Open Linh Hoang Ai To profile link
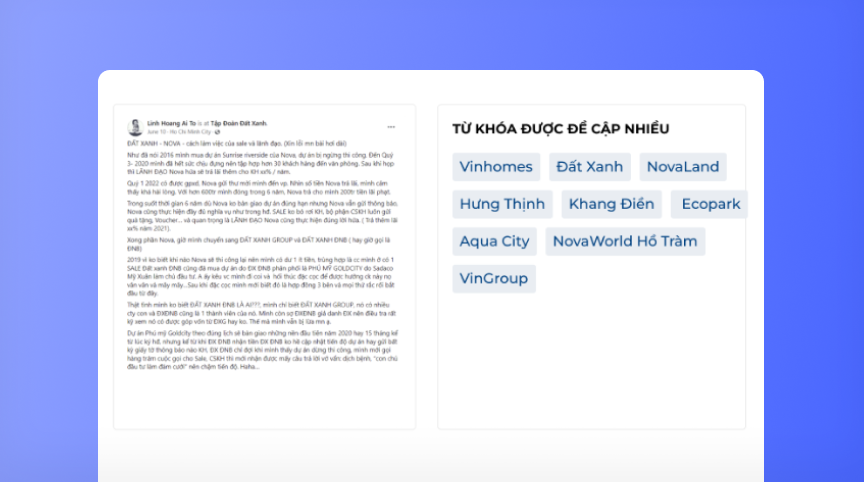Image resolution: width=864 pixels, height=482 pixels. (x=171, y=123)
